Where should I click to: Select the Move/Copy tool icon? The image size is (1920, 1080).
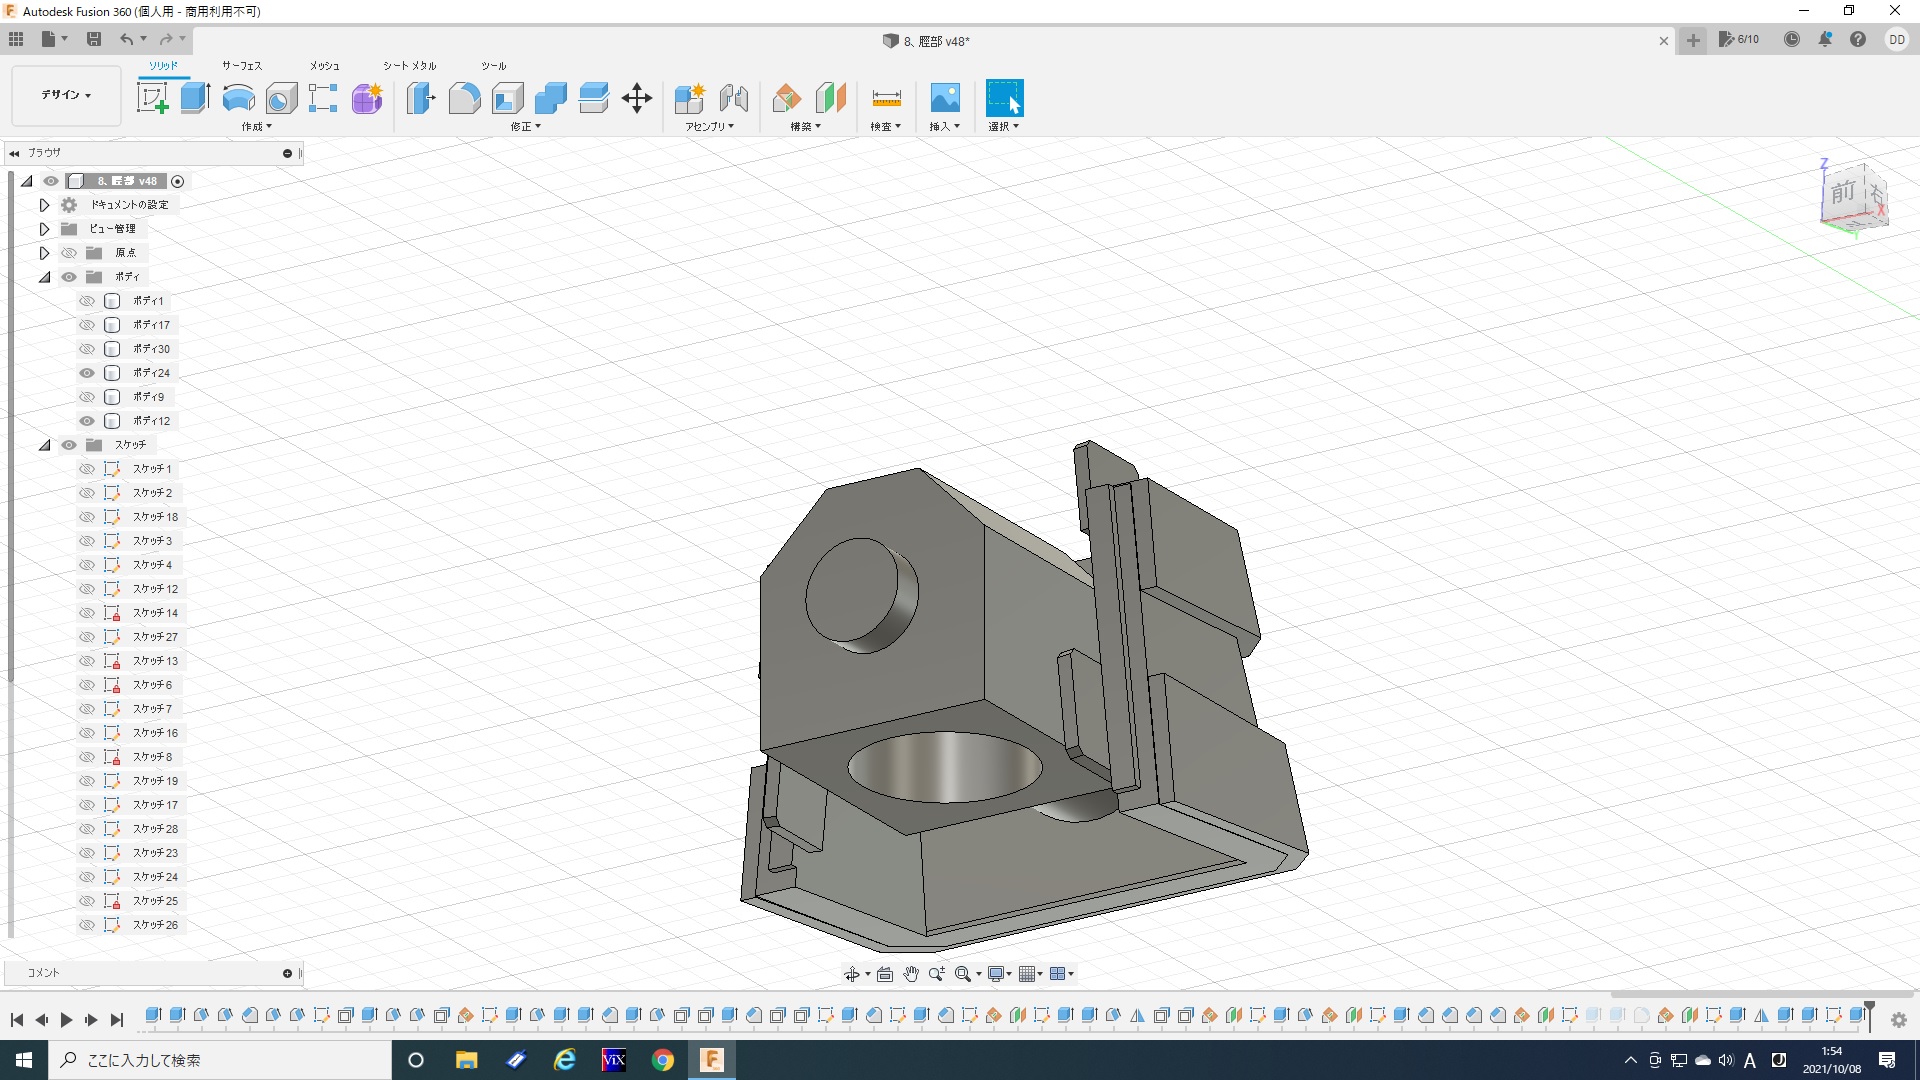(x=636, y=98)
